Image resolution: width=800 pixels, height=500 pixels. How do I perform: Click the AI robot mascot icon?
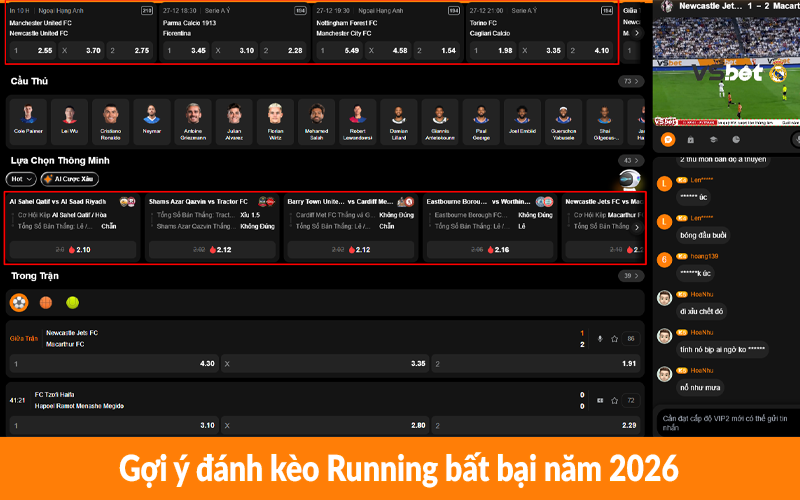point(630,179)
